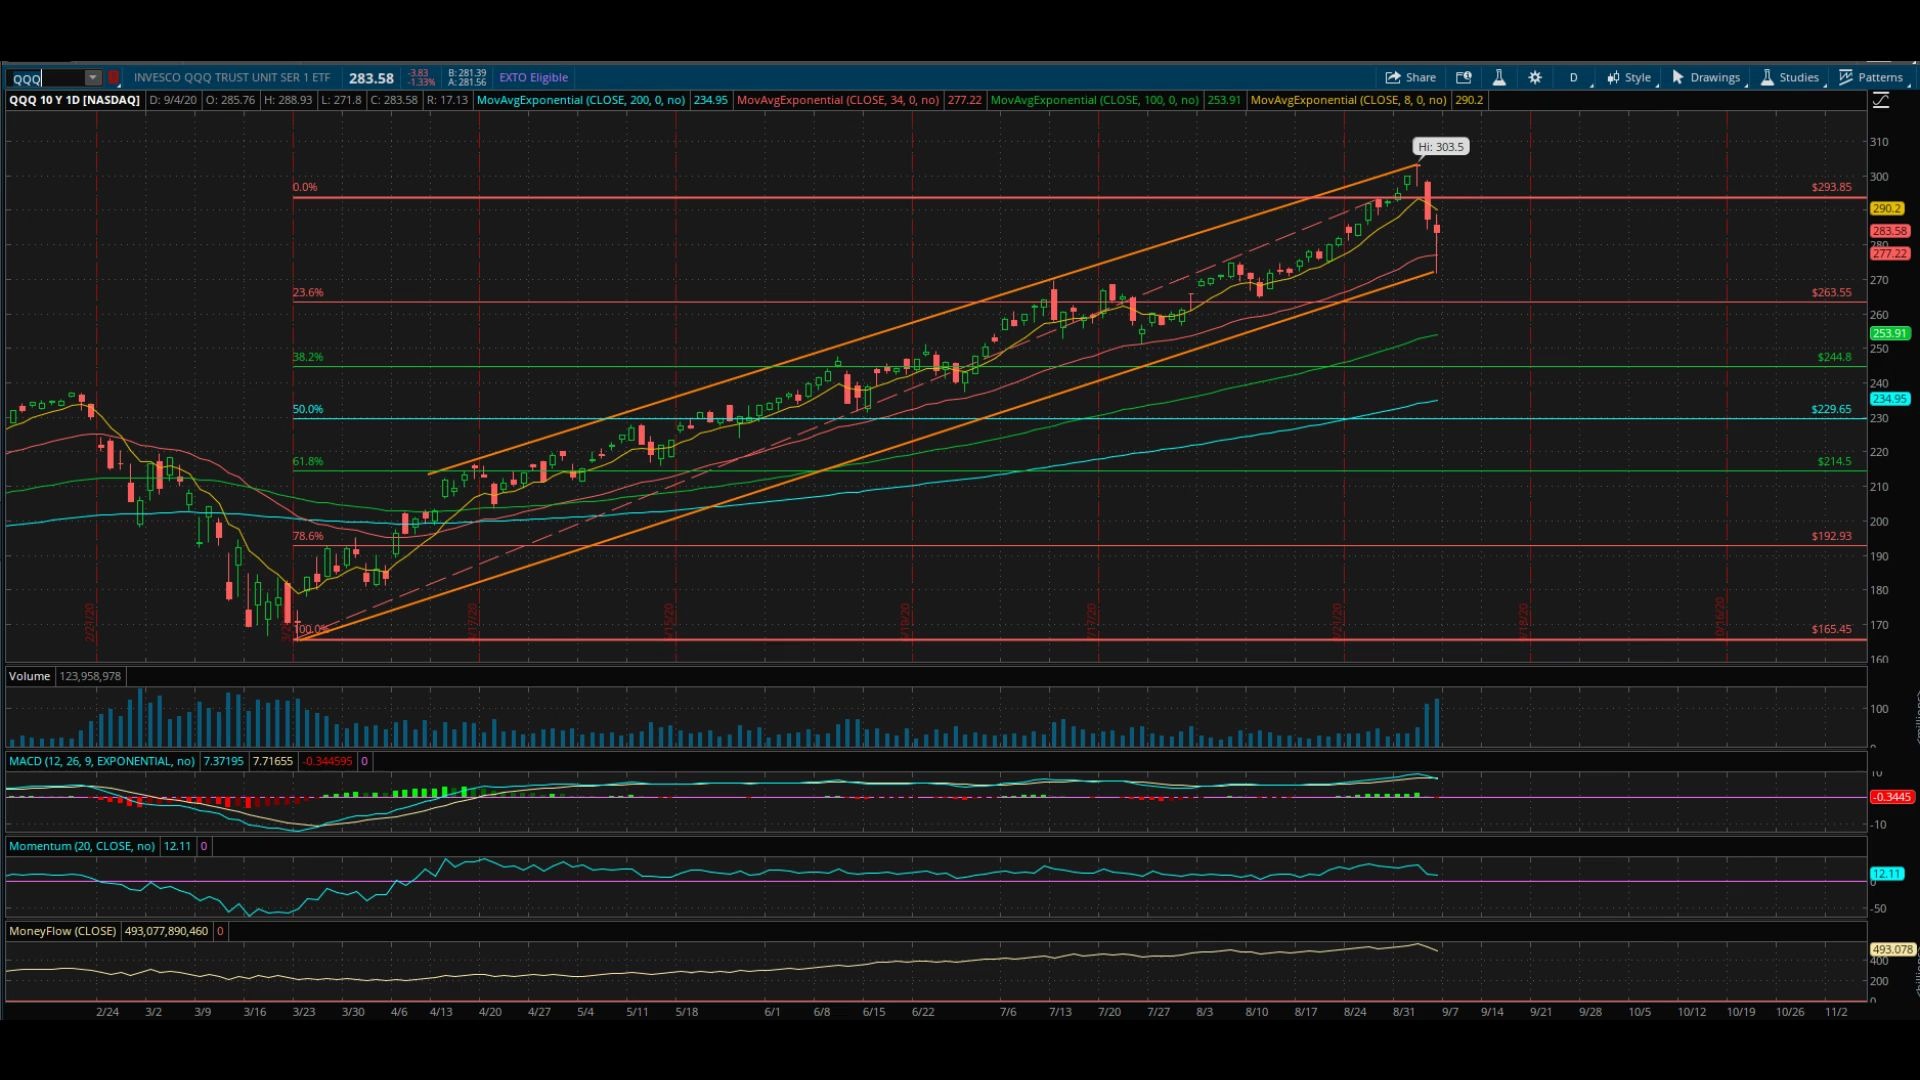Click the green 253.91 price axis tag

click(1889, 334)
